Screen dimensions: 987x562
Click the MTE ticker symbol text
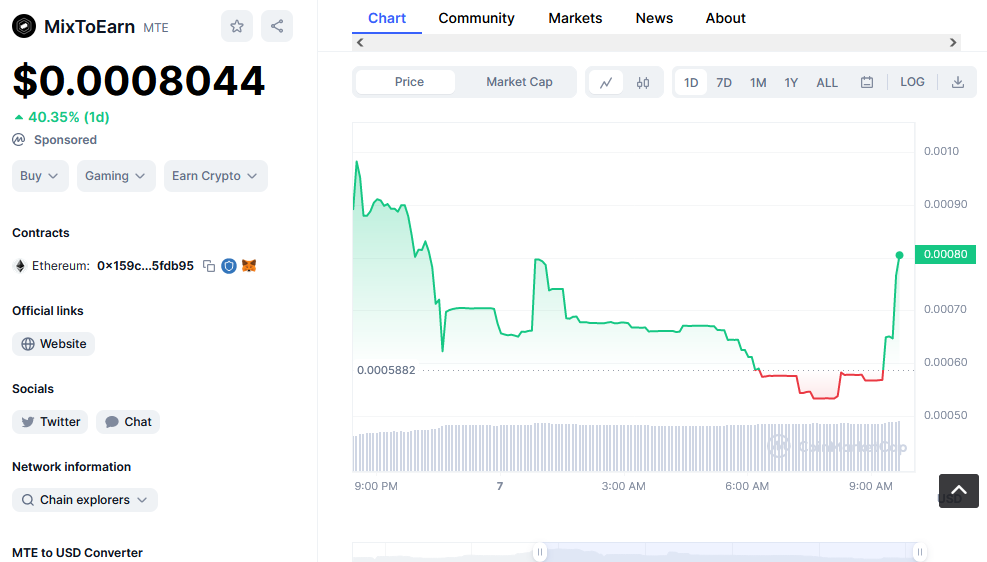point(155,28)
